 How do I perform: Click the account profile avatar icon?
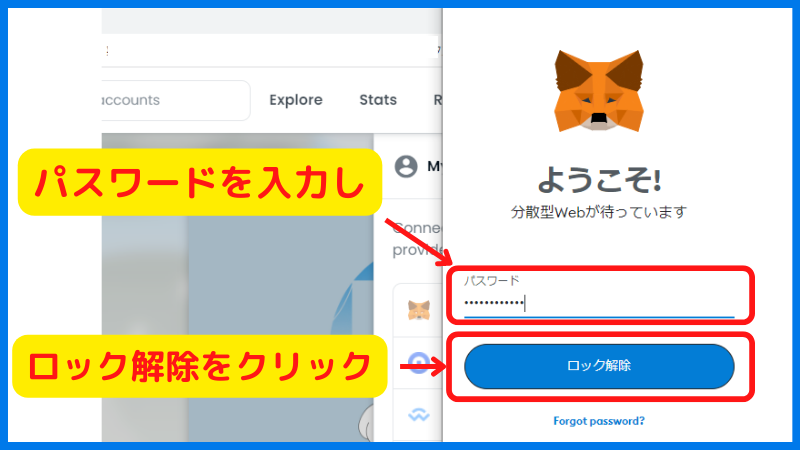406,166
